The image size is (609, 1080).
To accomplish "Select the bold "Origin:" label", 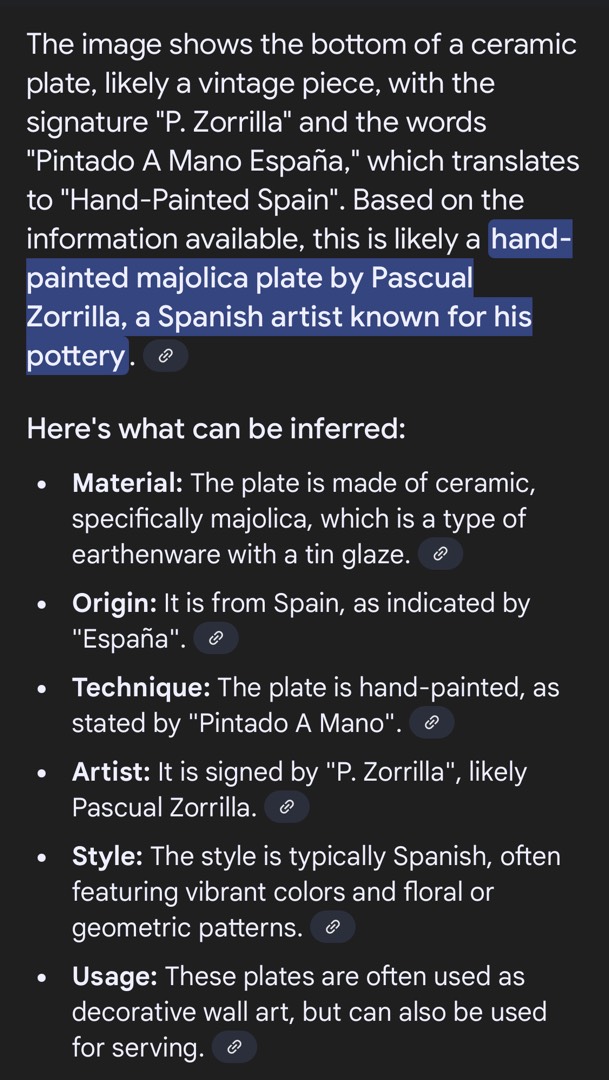I will (115, 604).
